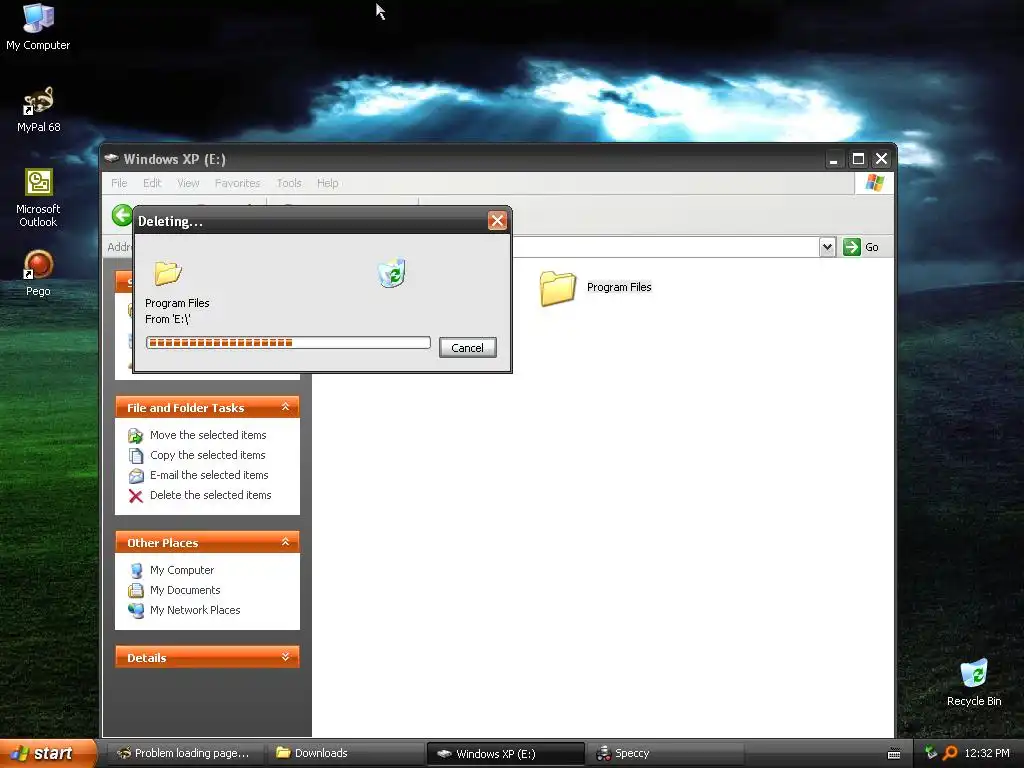Minimize the Windows XP (E:) window
Image resolution: width=1024 pixels, height=768 pixels.
[x=833, y=159]
